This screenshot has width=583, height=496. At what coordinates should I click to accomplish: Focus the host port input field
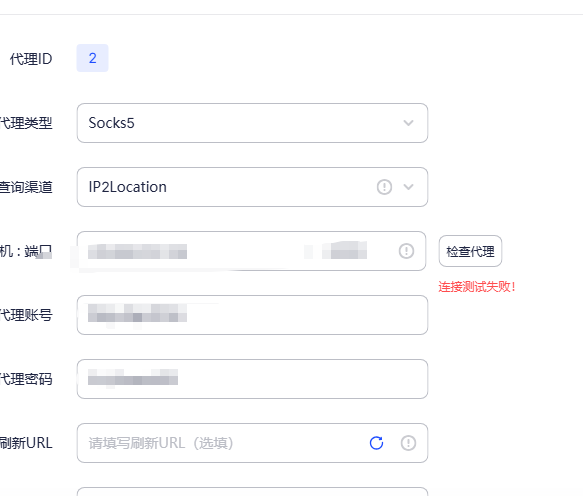click(x=251, y=251)
